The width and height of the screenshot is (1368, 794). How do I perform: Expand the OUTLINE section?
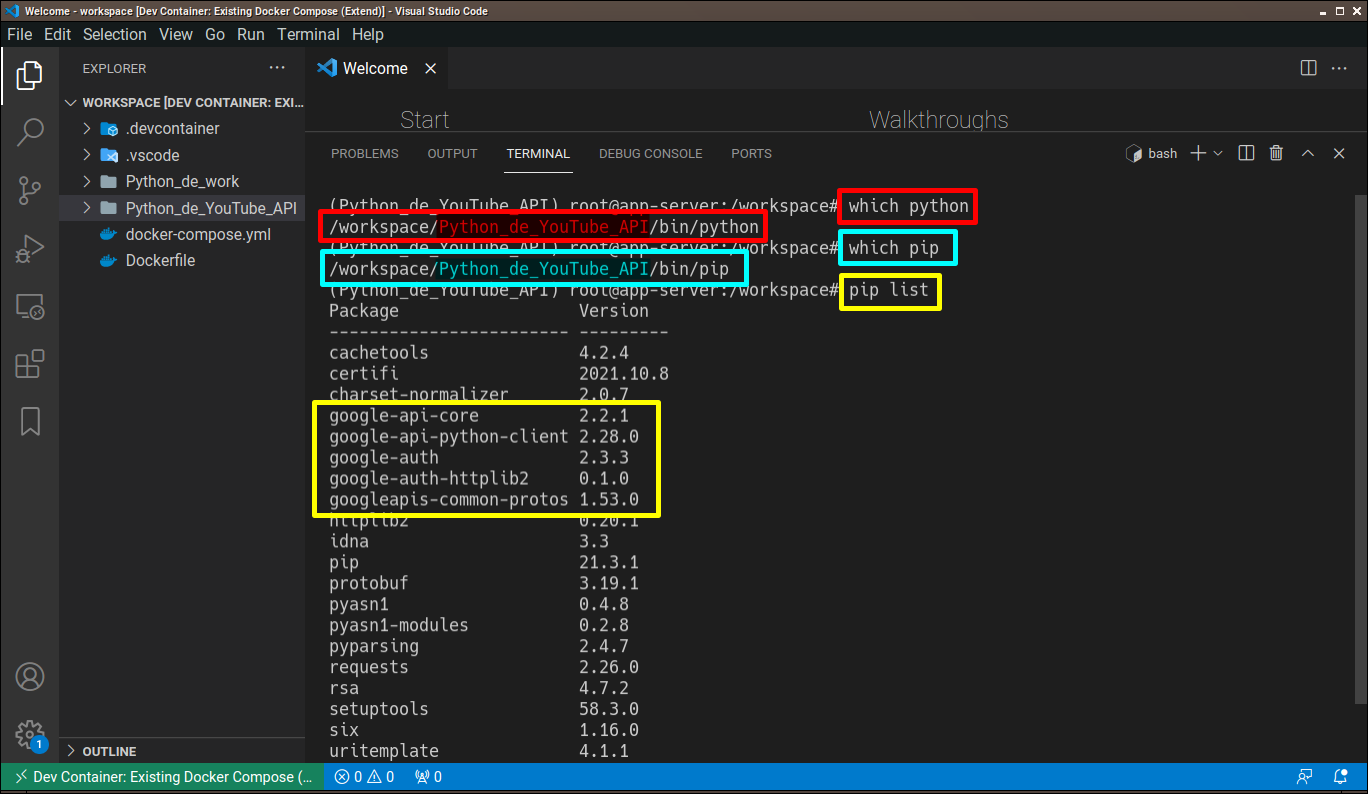(x=70, y=750)
